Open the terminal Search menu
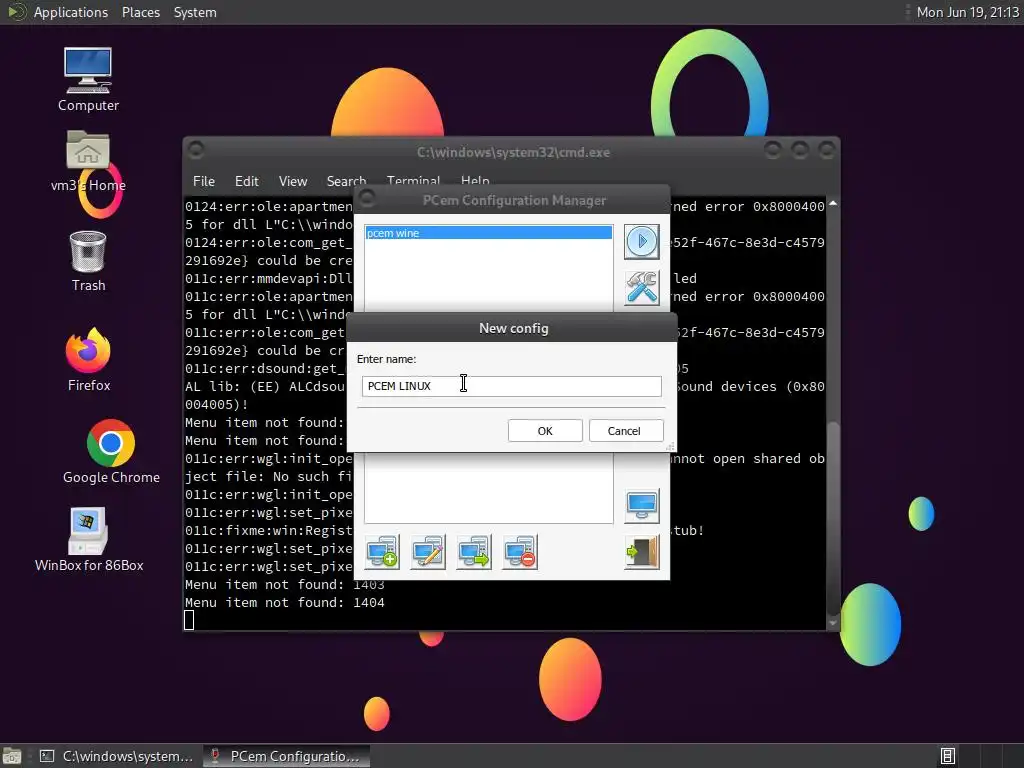Viewport: 1024px width, 768px height. 346,181
